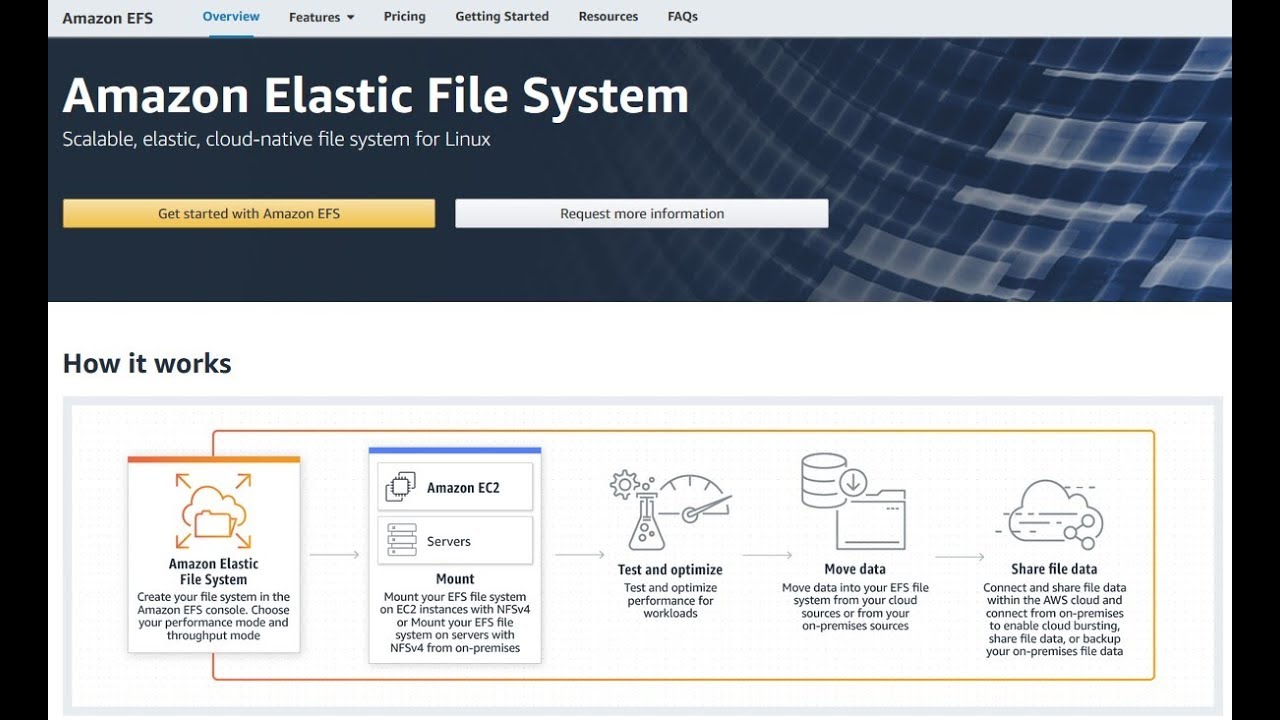Viewport: 1280px width, 720px height.
Task: Click the 'Connect and share file data' description
Action: click(1054, 620)
